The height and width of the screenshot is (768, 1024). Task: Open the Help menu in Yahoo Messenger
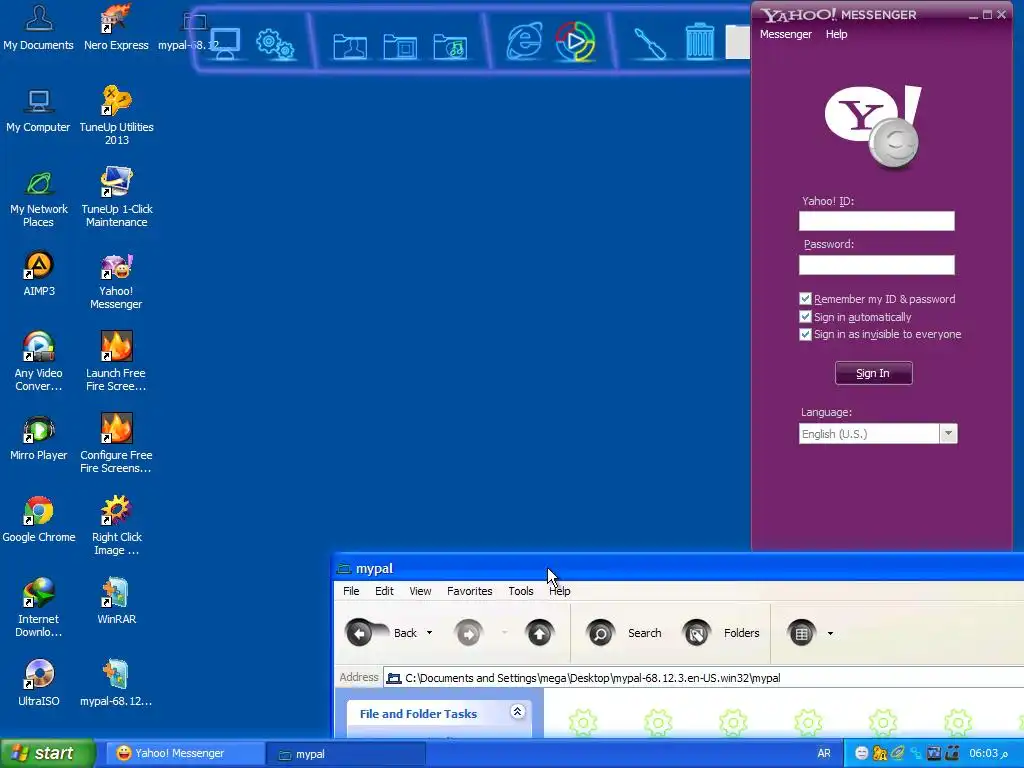(836, 34)
